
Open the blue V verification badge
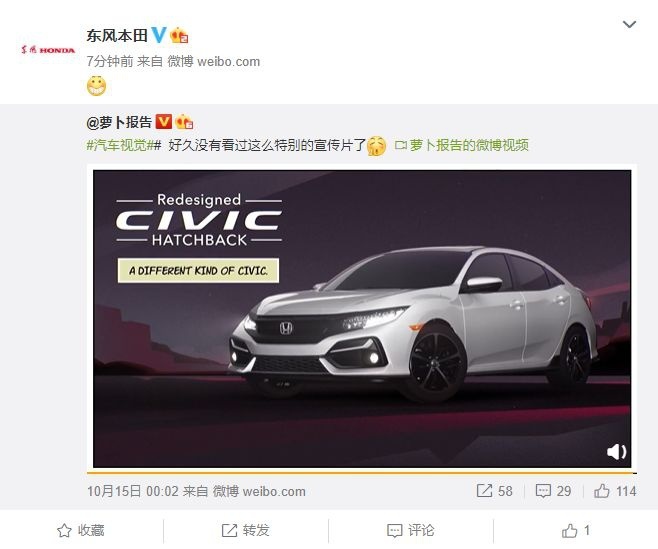pyautogui.click(x=159, y=35)
